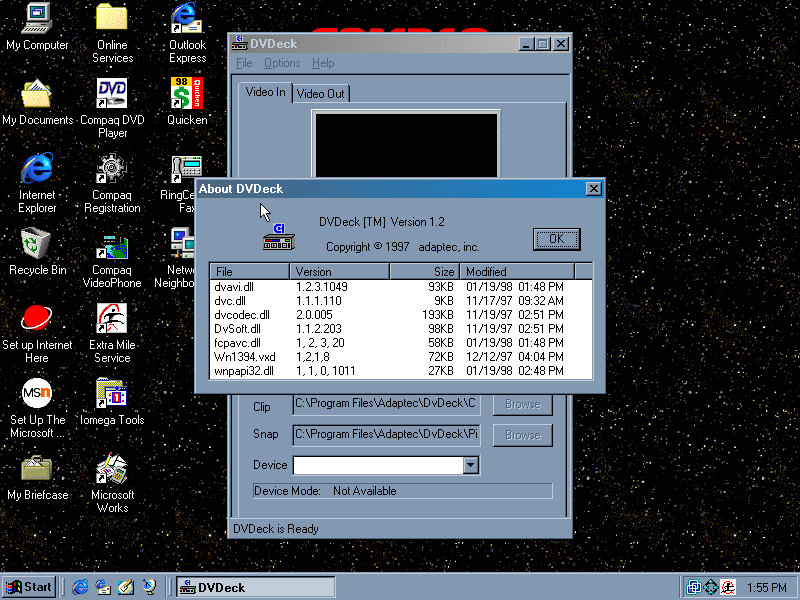800x600 pixels.
Task: Click the Outlook Express quick launch icon
Action: click(x=103, y=587)
